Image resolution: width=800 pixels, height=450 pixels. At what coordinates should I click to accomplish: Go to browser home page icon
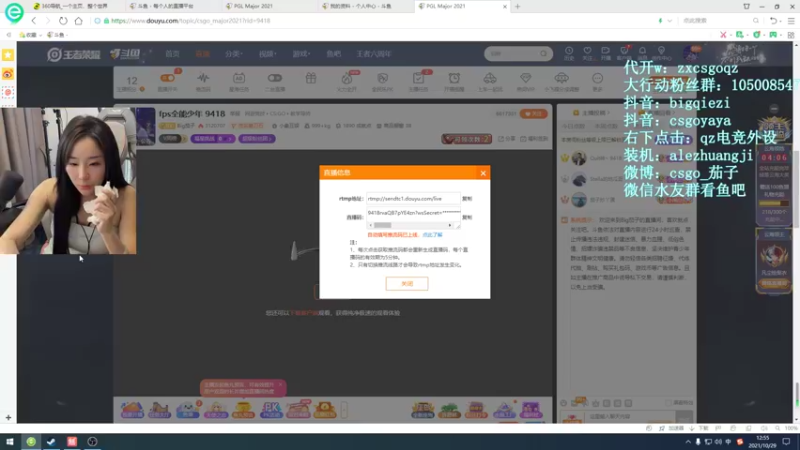coord(79,21)
